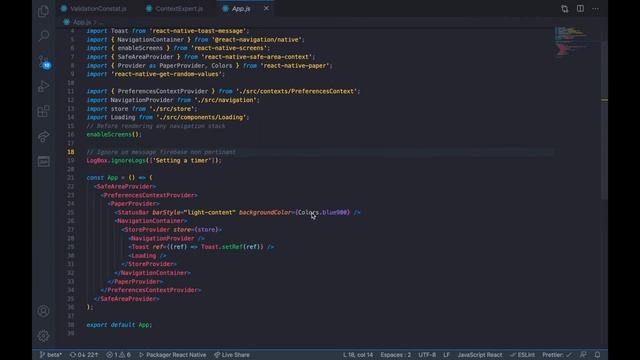Open the Explorer view in activity bar
The width and height of the screenshot is (640, 360).
coord(43,11)
